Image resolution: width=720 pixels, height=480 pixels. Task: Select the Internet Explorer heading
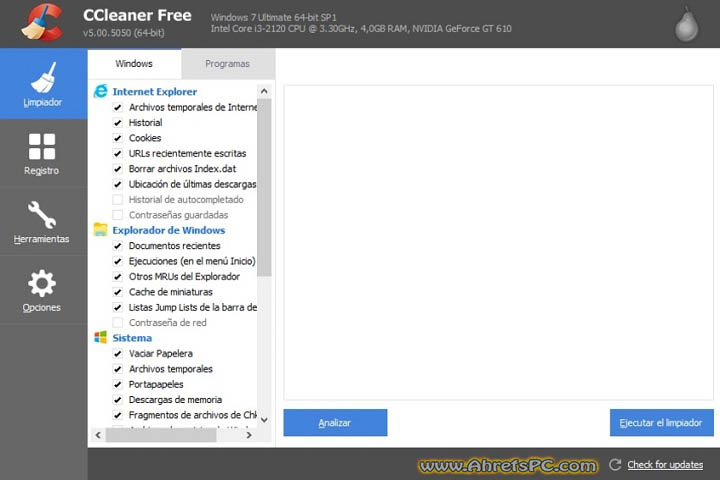tap(155, 91)
